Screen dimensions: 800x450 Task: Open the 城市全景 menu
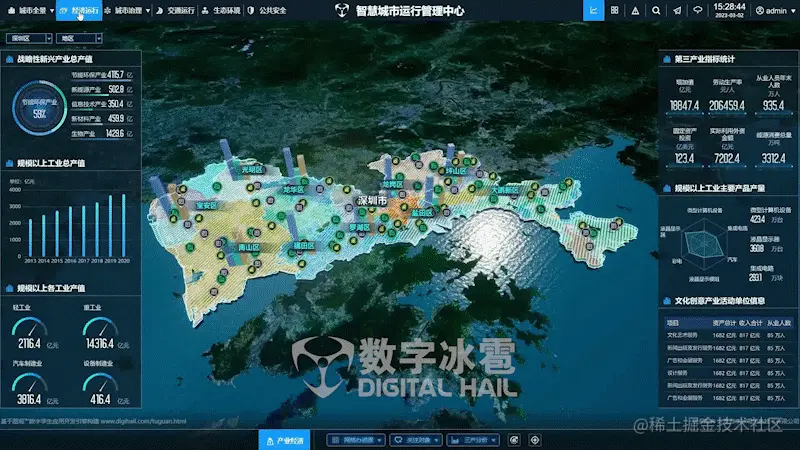[30, 10]
